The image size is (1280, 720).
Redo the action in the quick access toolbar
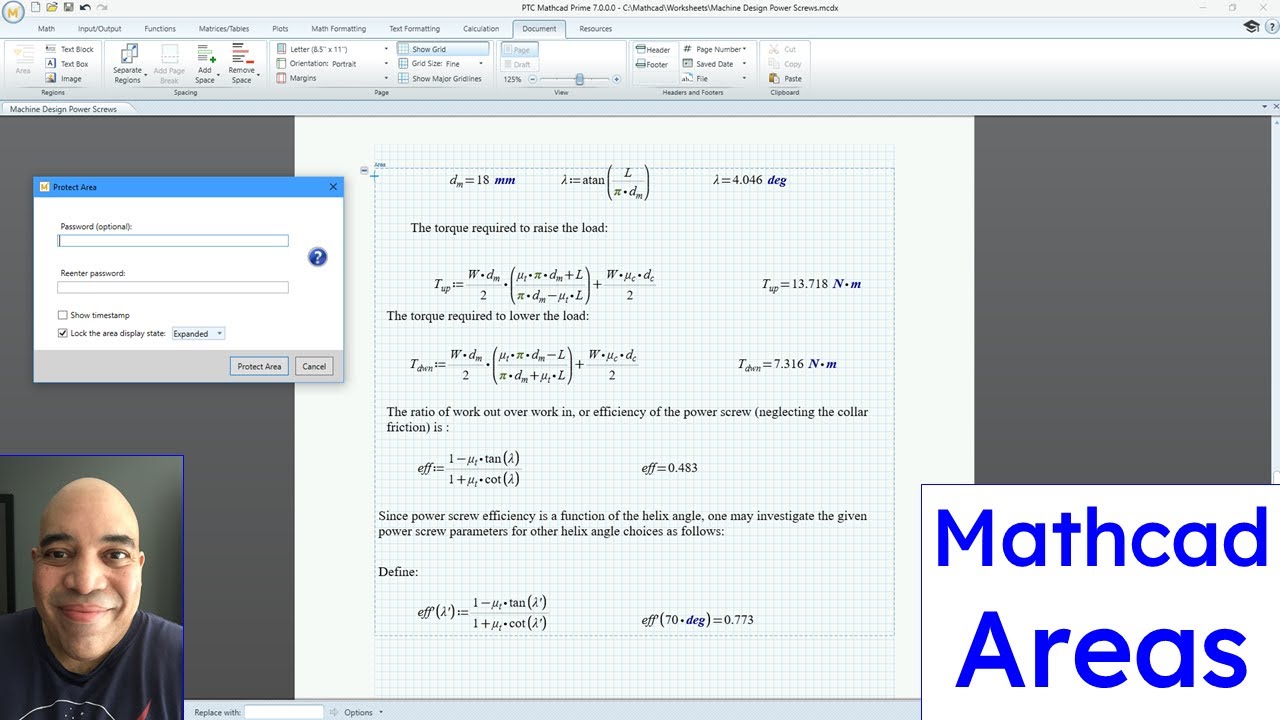click(x=102, y=7)
